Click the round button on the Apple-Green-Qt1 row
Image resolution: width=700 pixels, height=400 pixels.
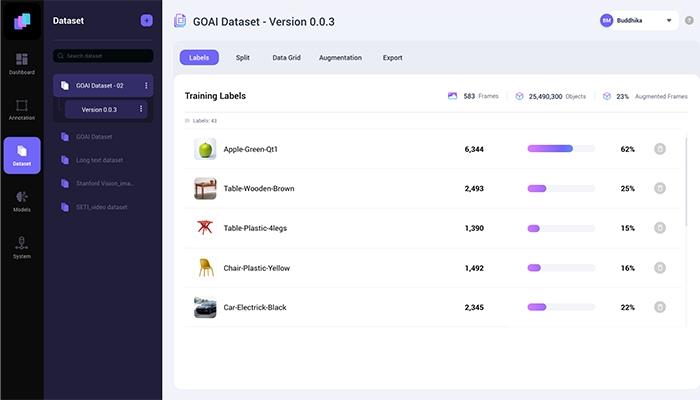(x=660, y=149)
